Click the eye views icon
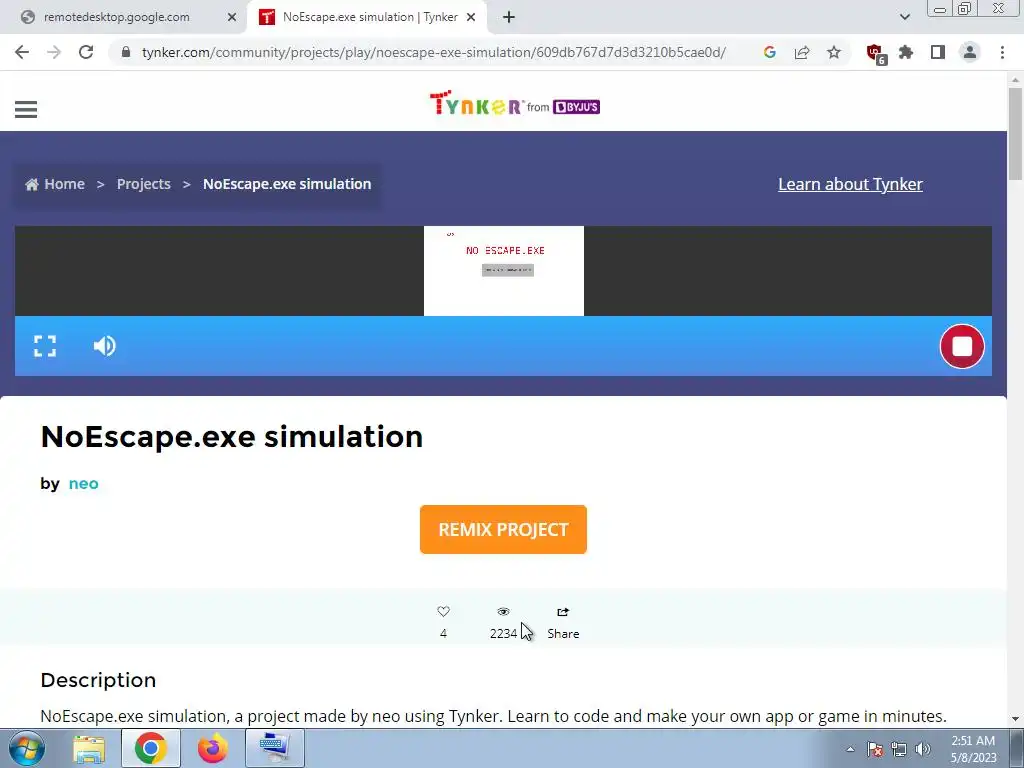This screenshot has height=768, width=1024. point(503,612)
